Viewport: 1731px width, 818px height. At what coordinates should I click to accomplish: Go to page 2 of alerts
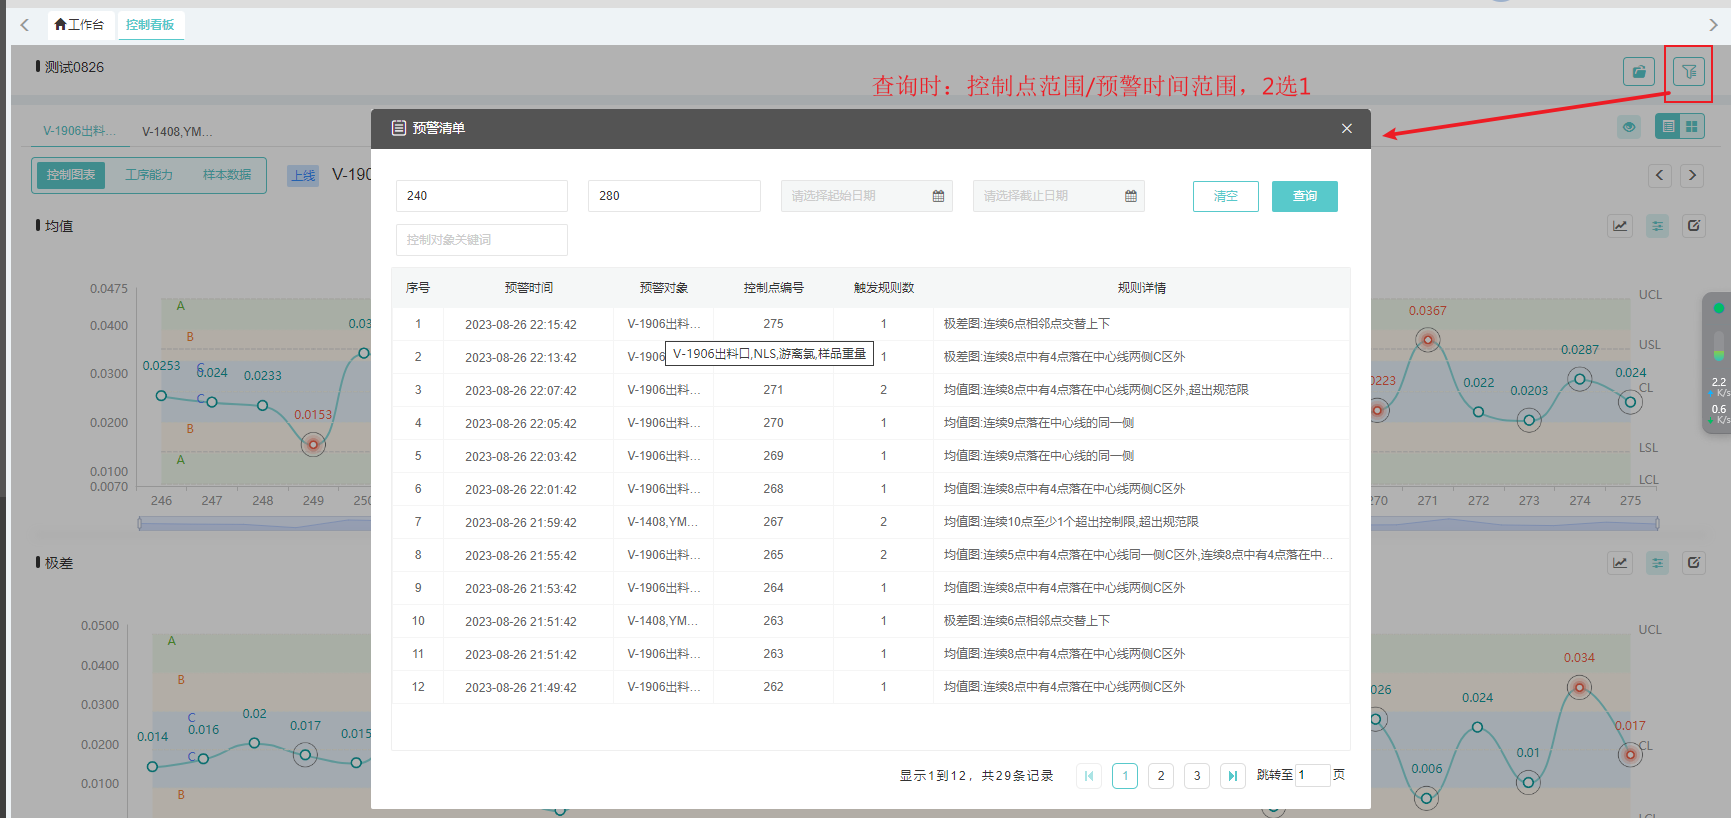point(1161,775)
